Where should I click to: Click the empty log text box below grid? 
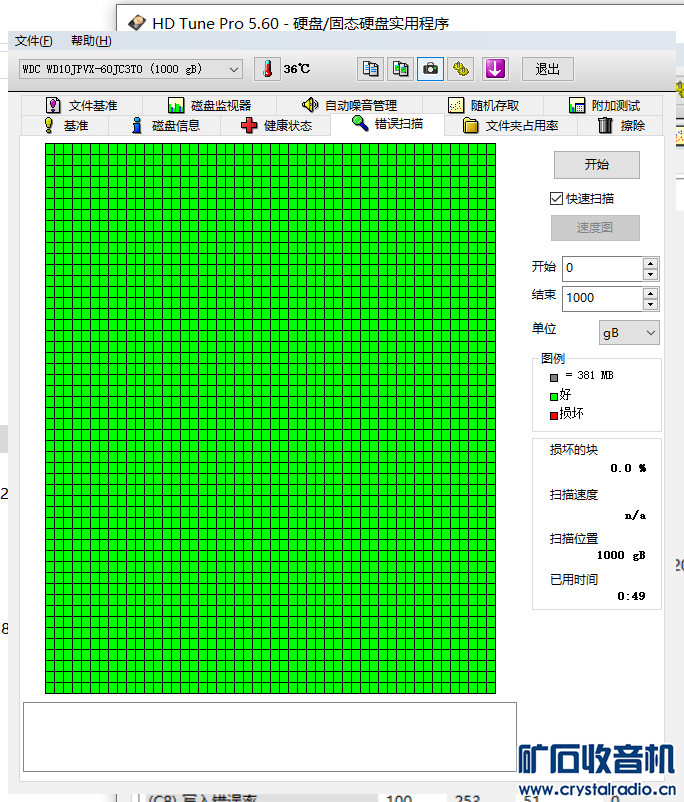click(x=270, y=737)
